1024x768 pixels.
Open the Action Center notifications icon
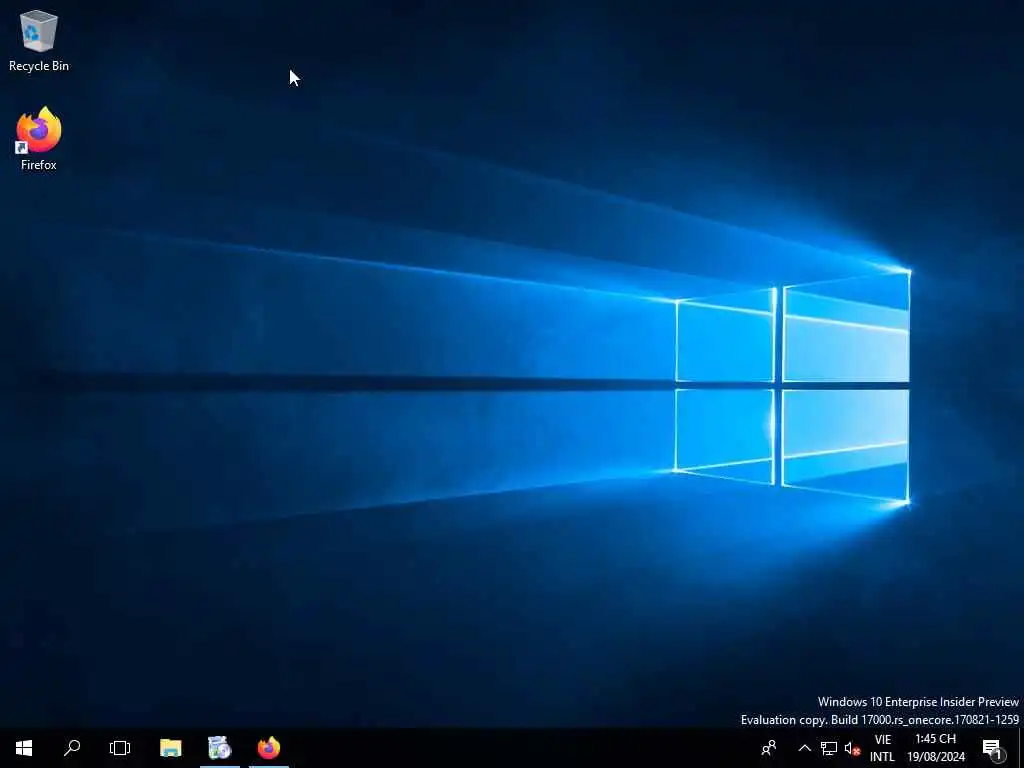[x=993, y=748]
